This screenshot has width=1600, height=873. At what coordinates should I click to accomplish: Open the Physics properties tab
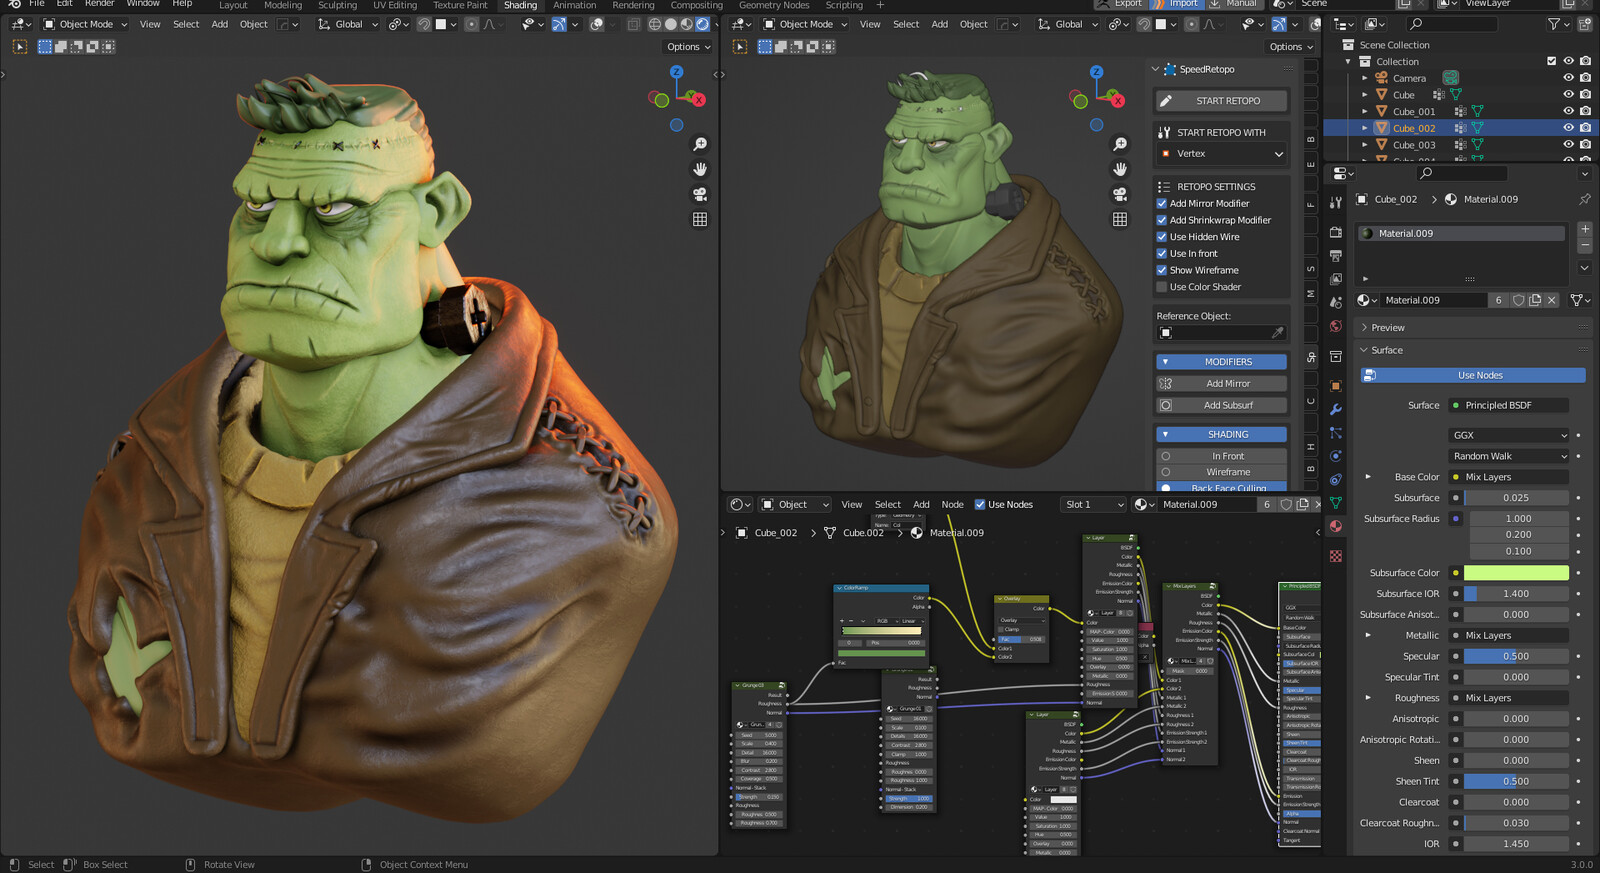tap(1336, 456)
